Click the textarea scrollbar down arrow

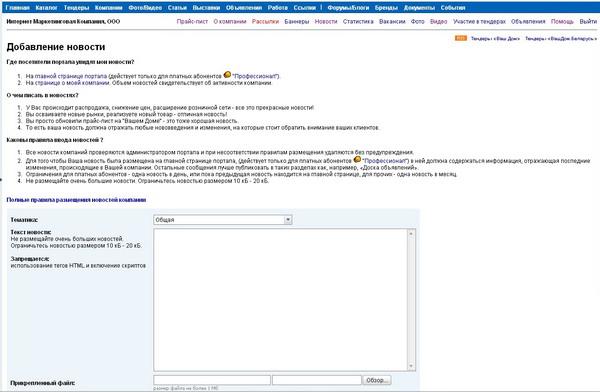(x=411, y=366)
